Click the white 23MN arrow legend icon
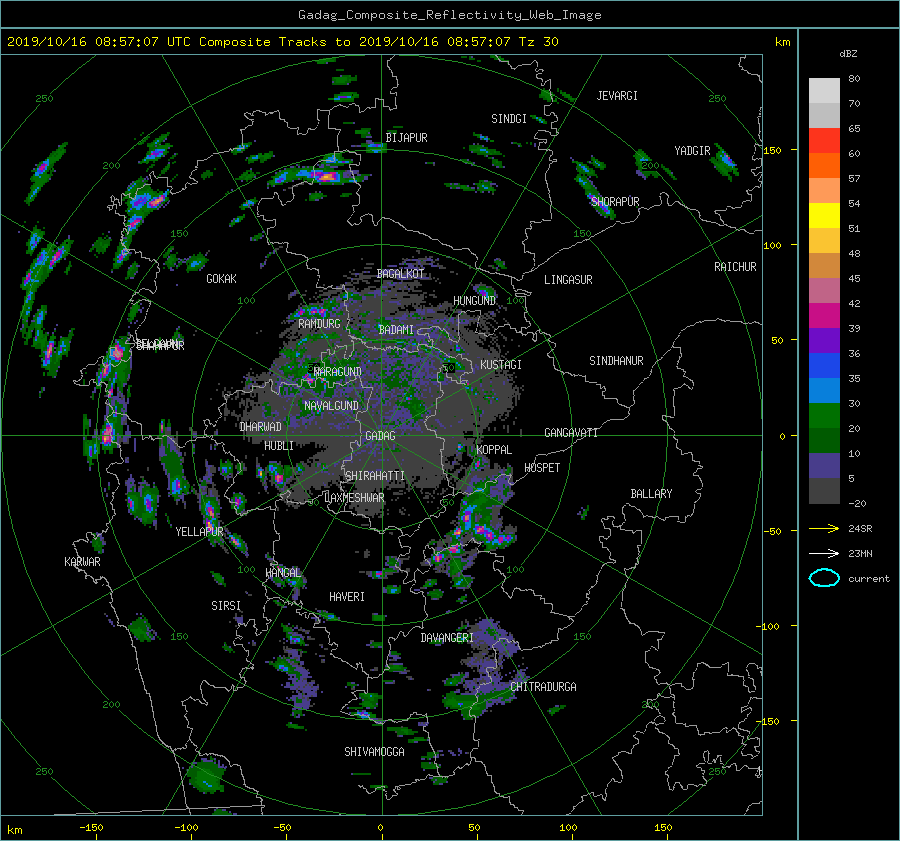This screenshot has width=900, height=841. click(x=824, y=553)
